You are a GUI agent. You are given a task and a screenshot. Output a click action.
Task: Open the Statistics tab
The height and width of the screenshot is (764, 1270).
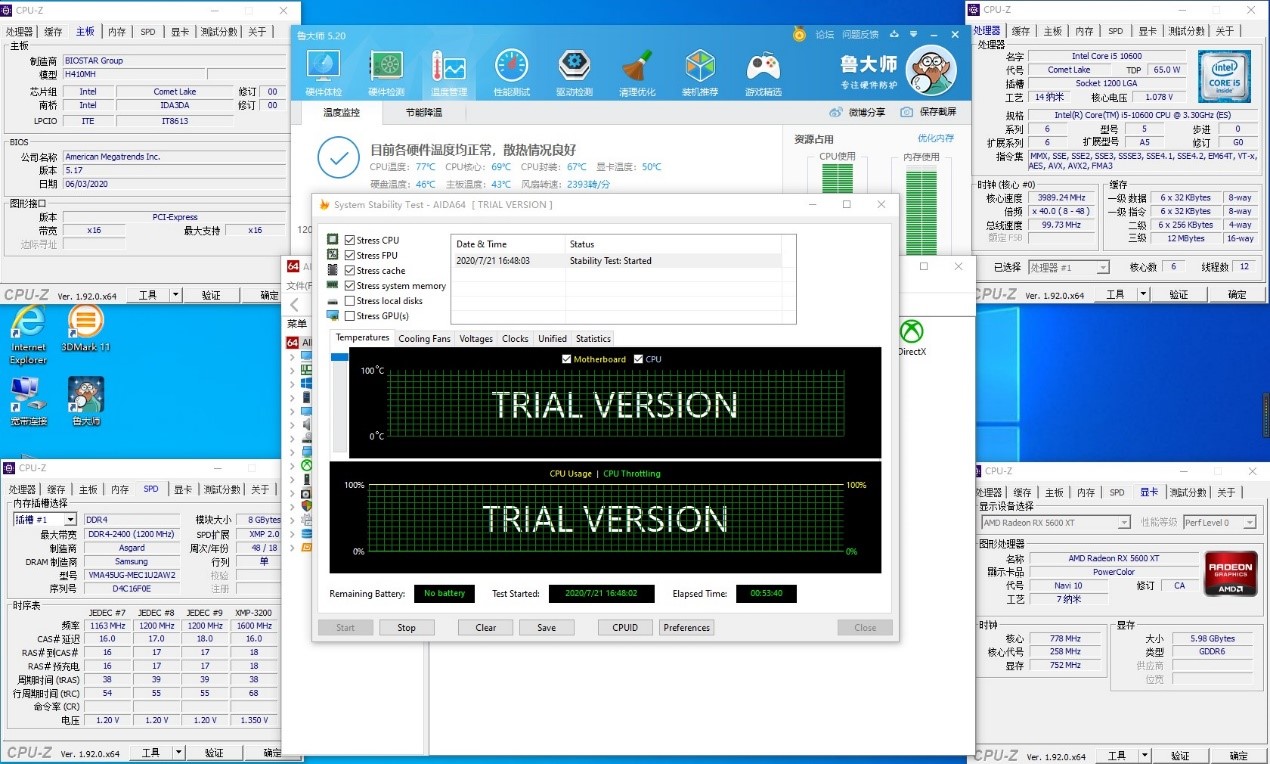click(x=593, y=339)
